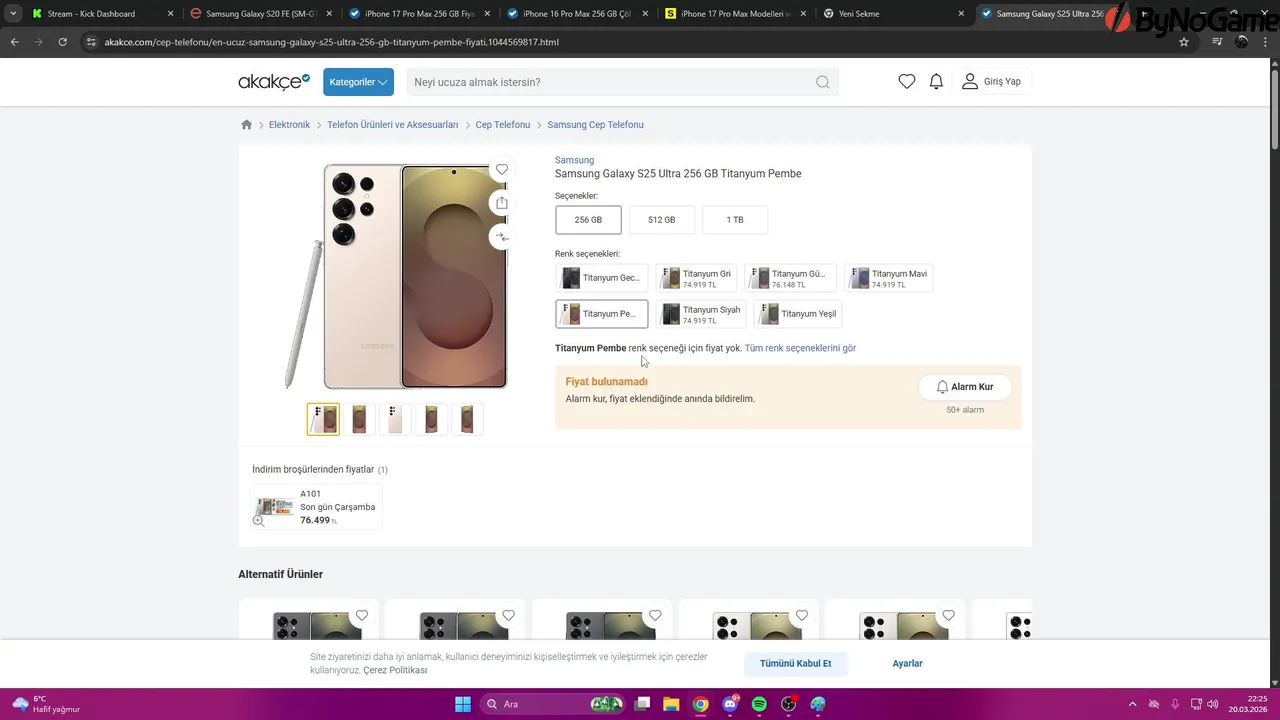This screenshot has width=1280, height=720.
Task: Click the akakçe logo
Action: [x=274, y=82]
